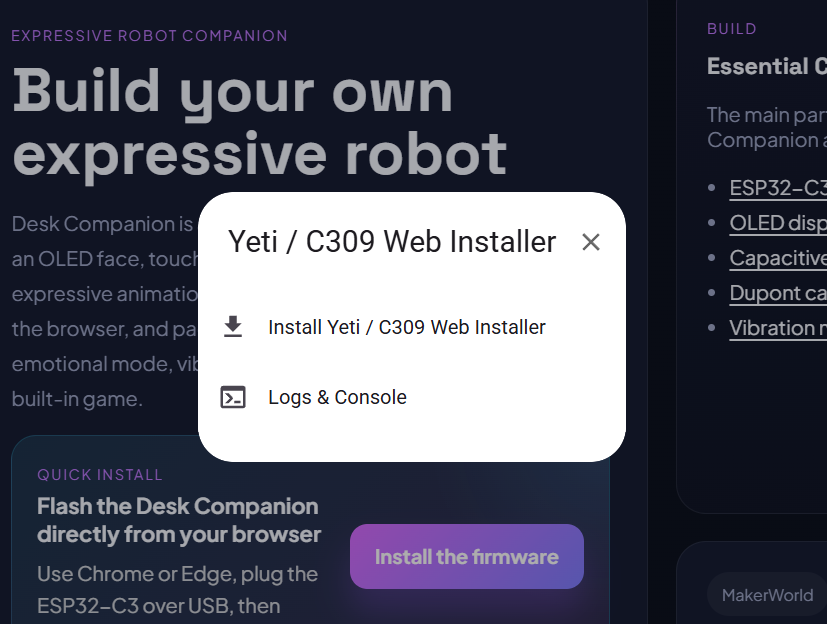Image resolution: width=827 pixels, height=624 pixels.
Task: Click the Build your own expressive robot heading
Action: [x=258, y=120]
